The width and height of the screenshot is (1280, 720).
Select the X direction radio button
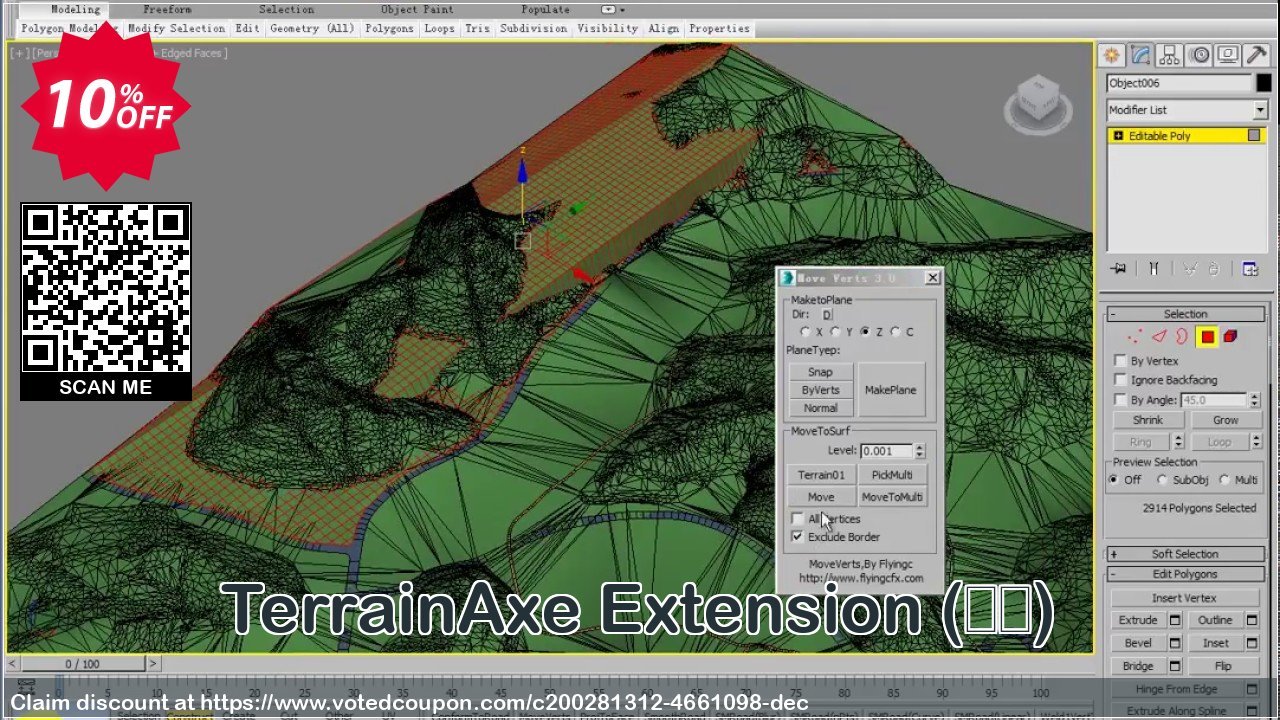(805, 332)
